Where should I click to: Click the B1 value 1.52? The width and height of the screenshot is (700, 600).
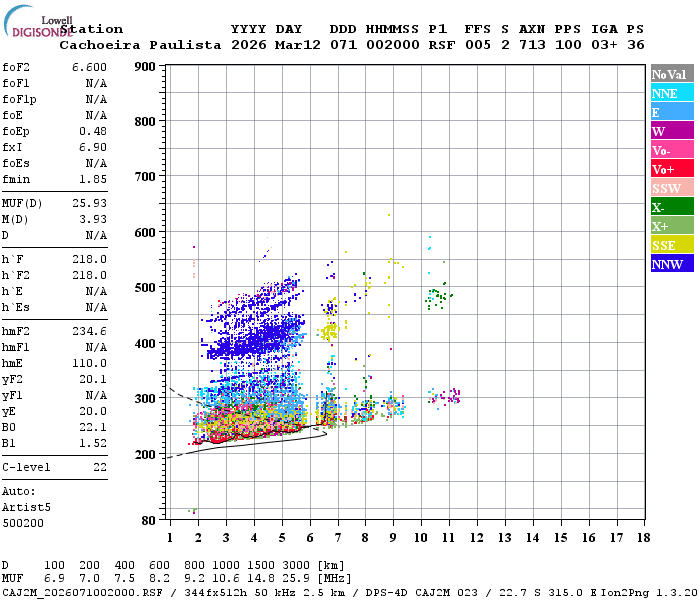point(93,444)
